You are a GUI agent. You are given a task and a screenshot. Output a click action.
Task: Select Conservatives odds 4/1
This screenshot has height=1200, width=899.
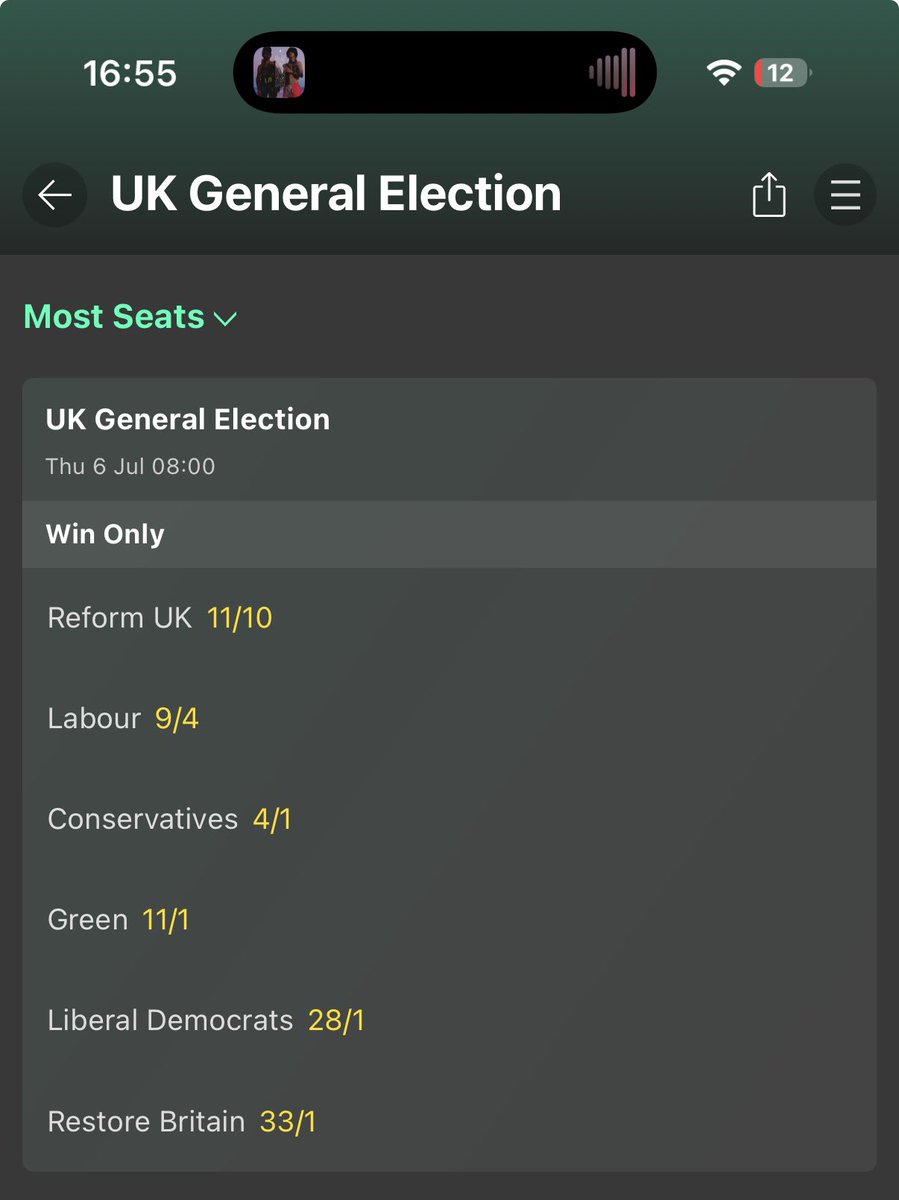pos(271,819)
